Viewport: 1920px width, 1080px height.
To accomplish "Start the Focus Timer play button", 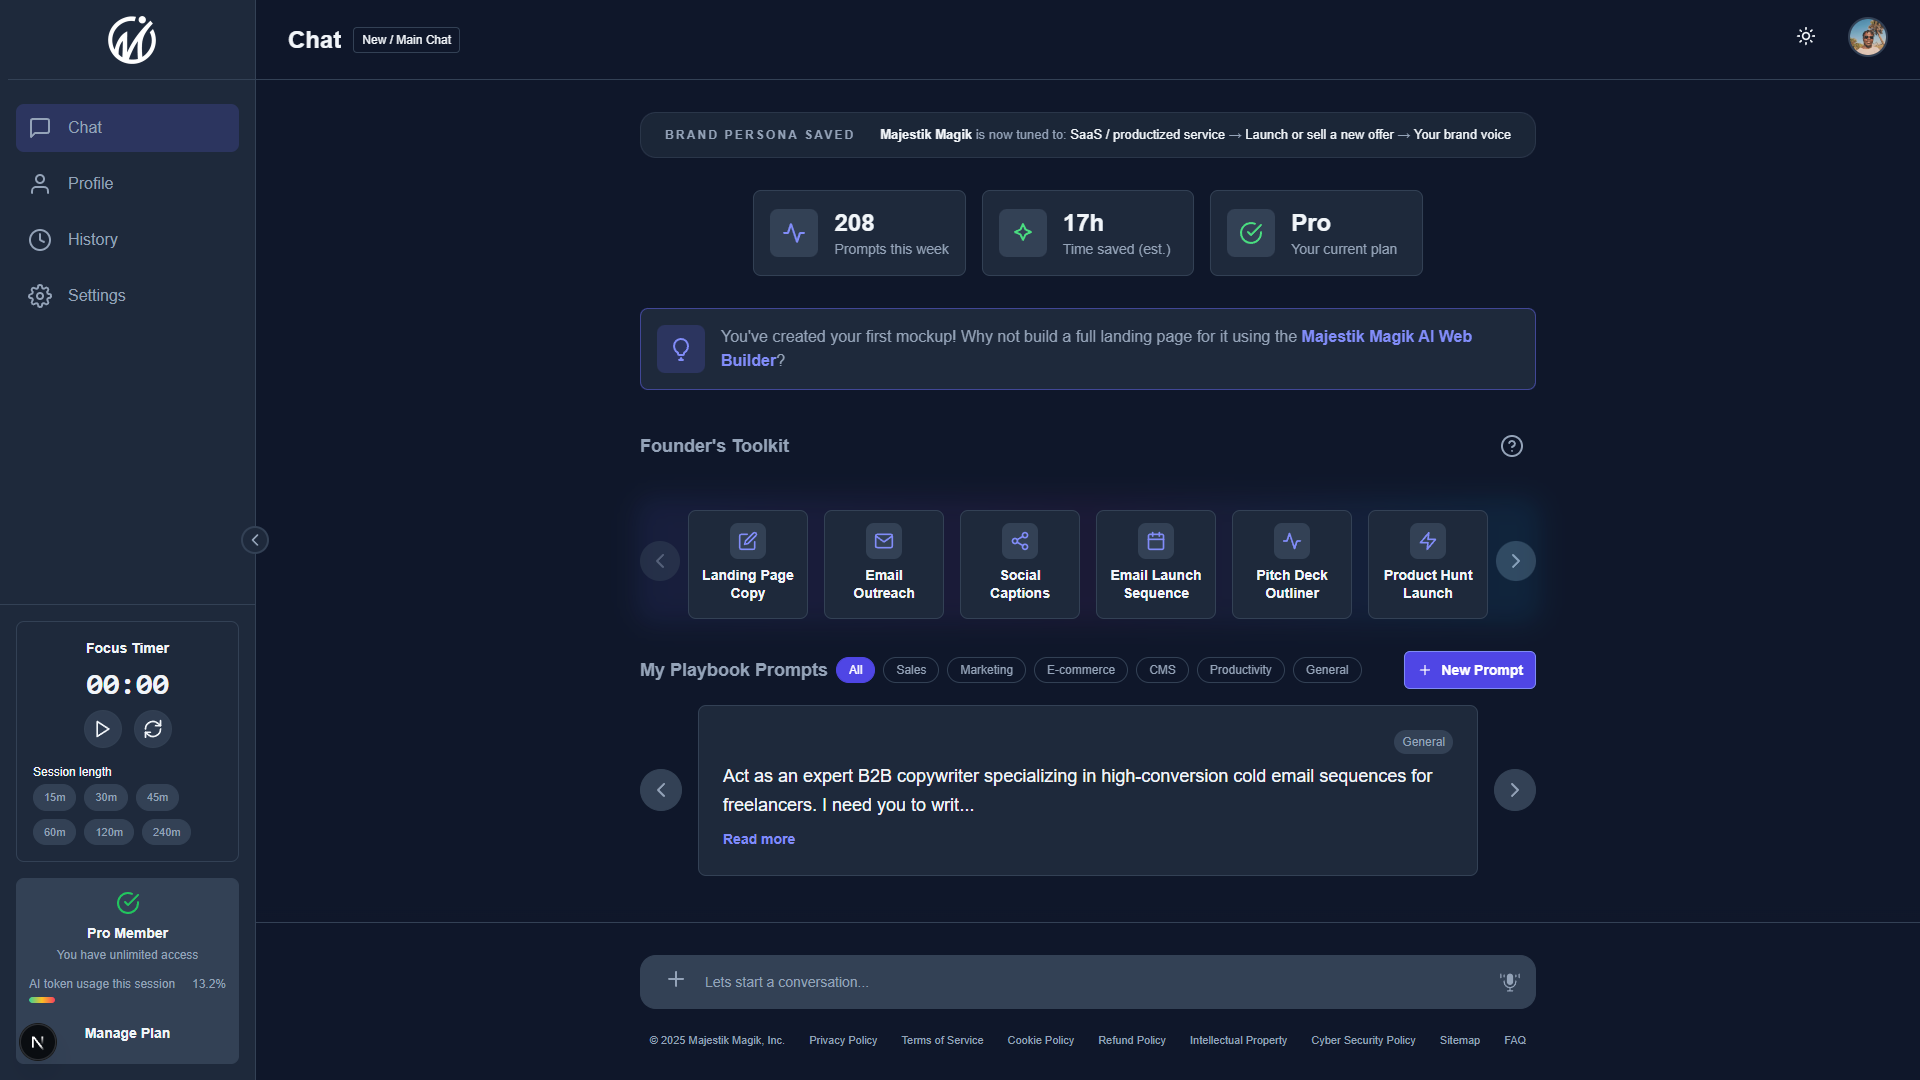I will (x=102, y=729).
